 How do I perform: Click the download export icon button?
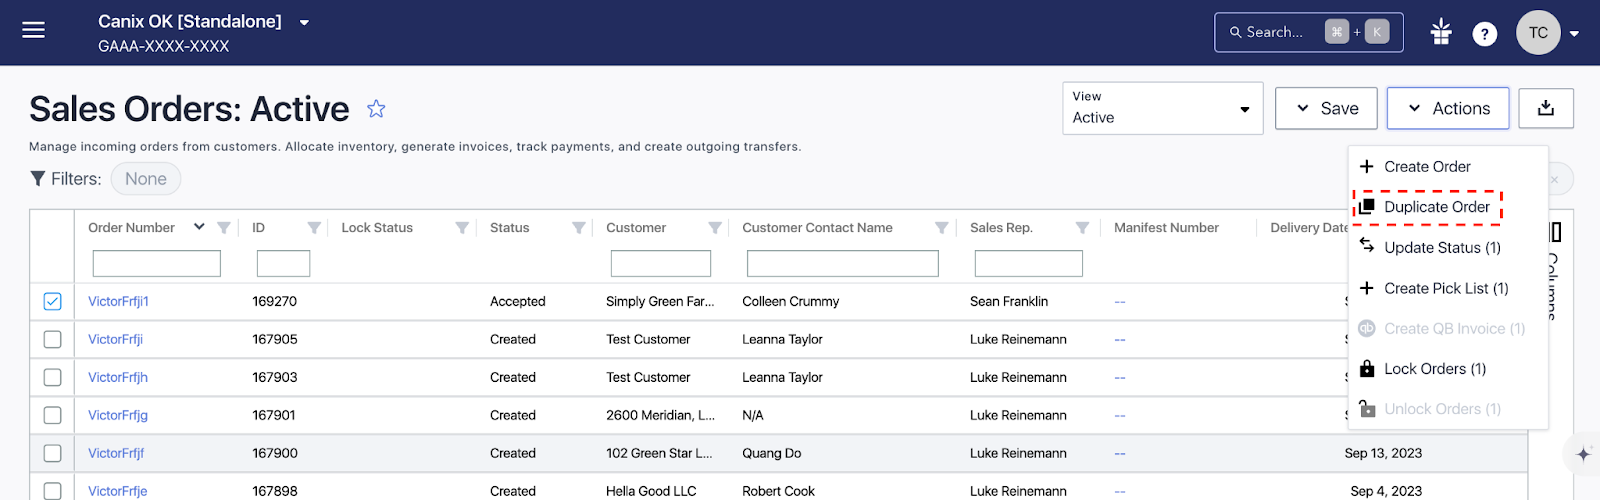point(1545,108)
